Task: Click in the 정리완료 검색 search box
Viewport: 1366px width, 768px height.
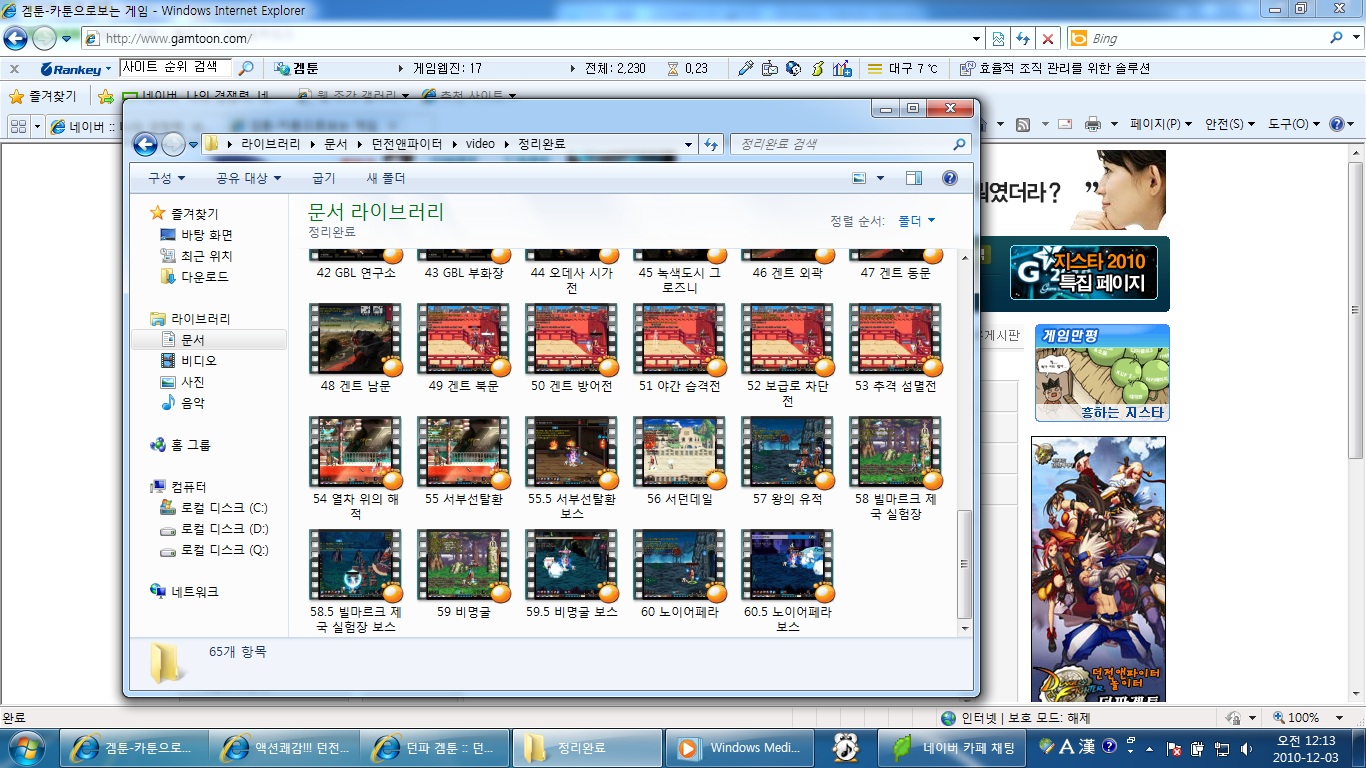Action: 840,144
